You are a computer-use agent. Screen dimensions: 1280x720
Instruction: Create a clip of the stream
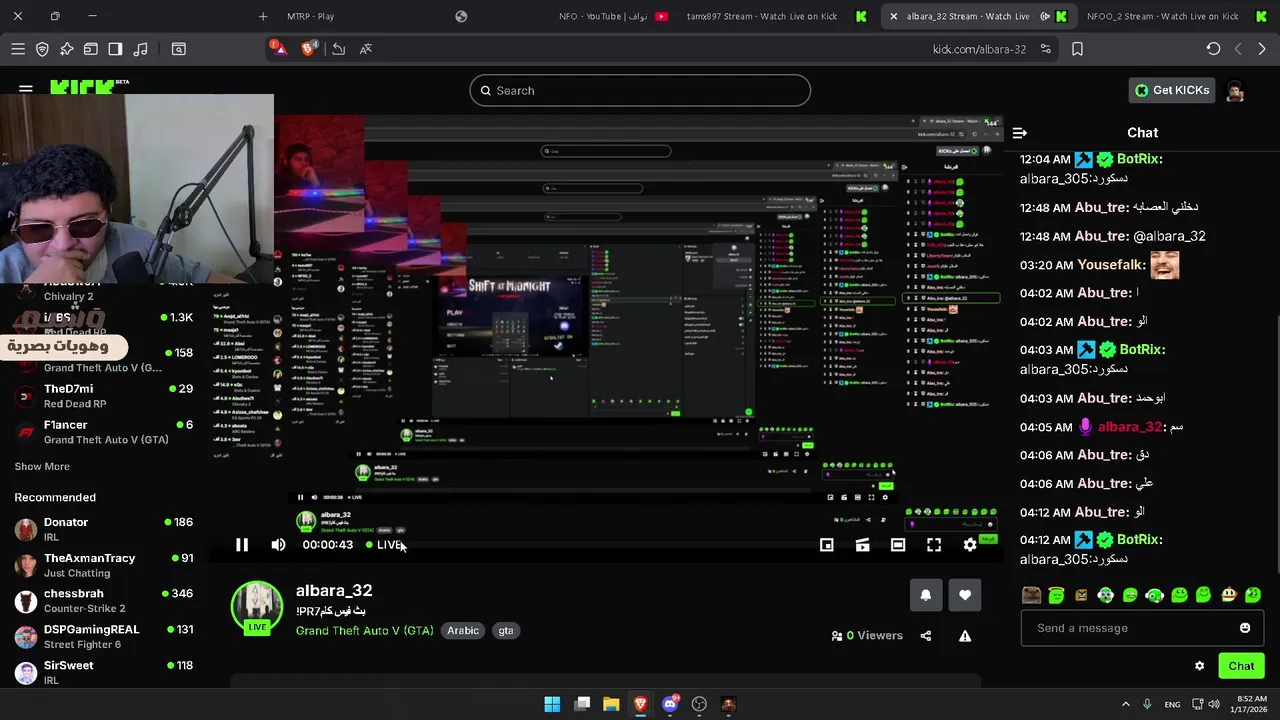click(862, 545)
